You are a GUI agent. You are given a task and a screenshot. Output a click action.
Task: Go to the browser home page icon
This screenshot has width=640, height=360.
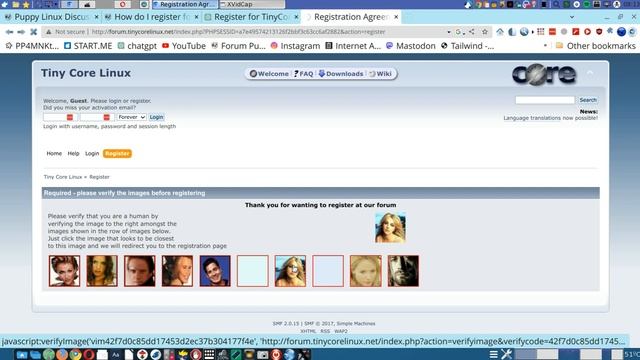click(x=500, y=32)
